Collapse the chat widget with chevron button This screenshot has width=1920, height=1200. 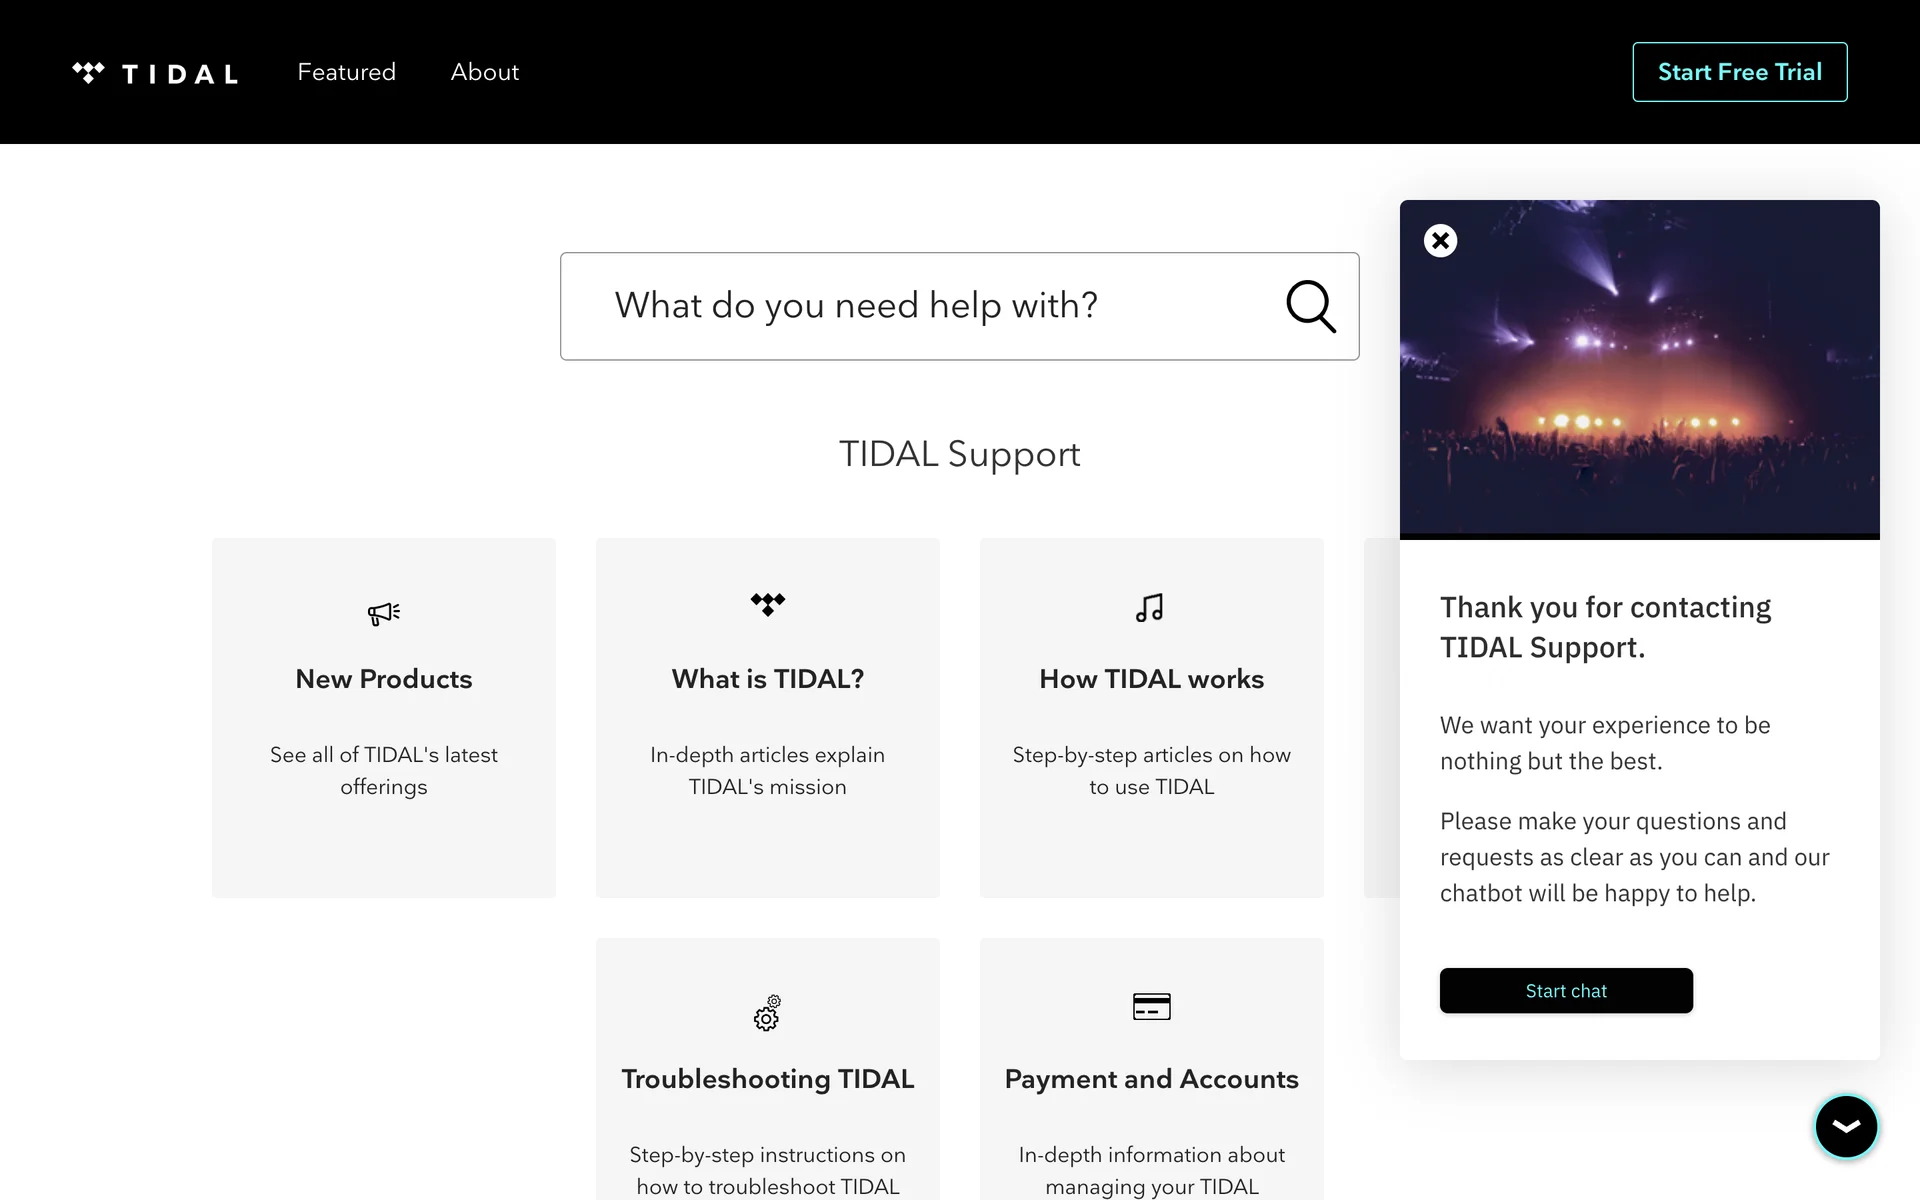coord(1845,1126)
